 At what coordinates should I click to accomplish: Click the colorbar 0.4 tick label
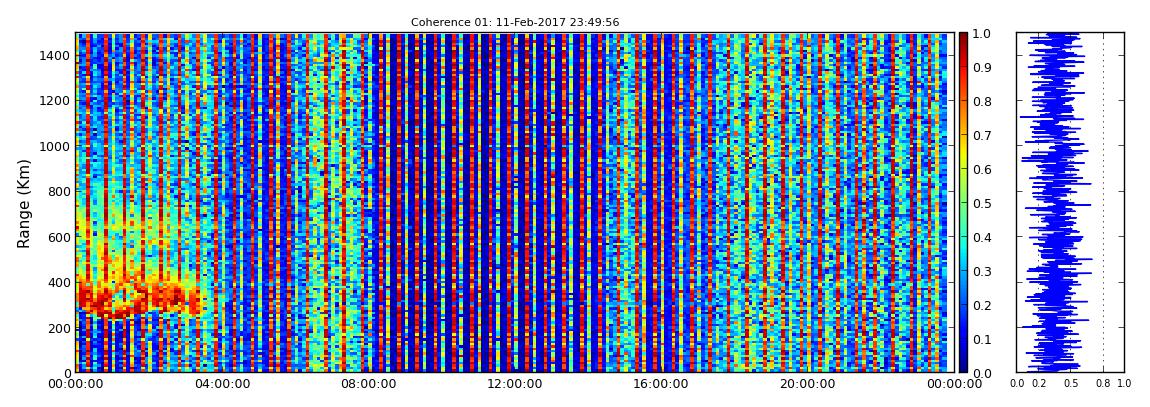tap(981, 238)
